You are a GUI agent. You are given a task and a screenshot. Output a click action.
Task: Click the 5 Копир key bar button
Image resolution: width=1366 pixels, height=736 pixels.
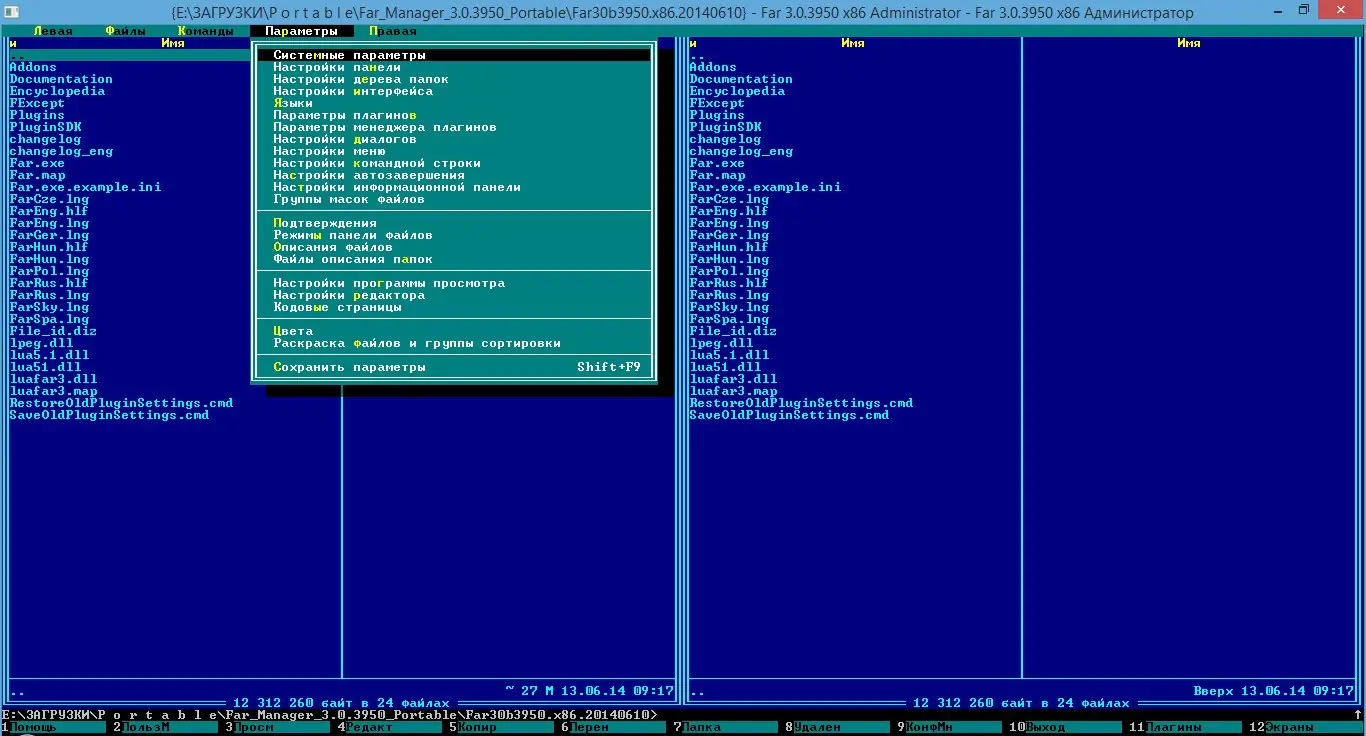coord(502,728)
